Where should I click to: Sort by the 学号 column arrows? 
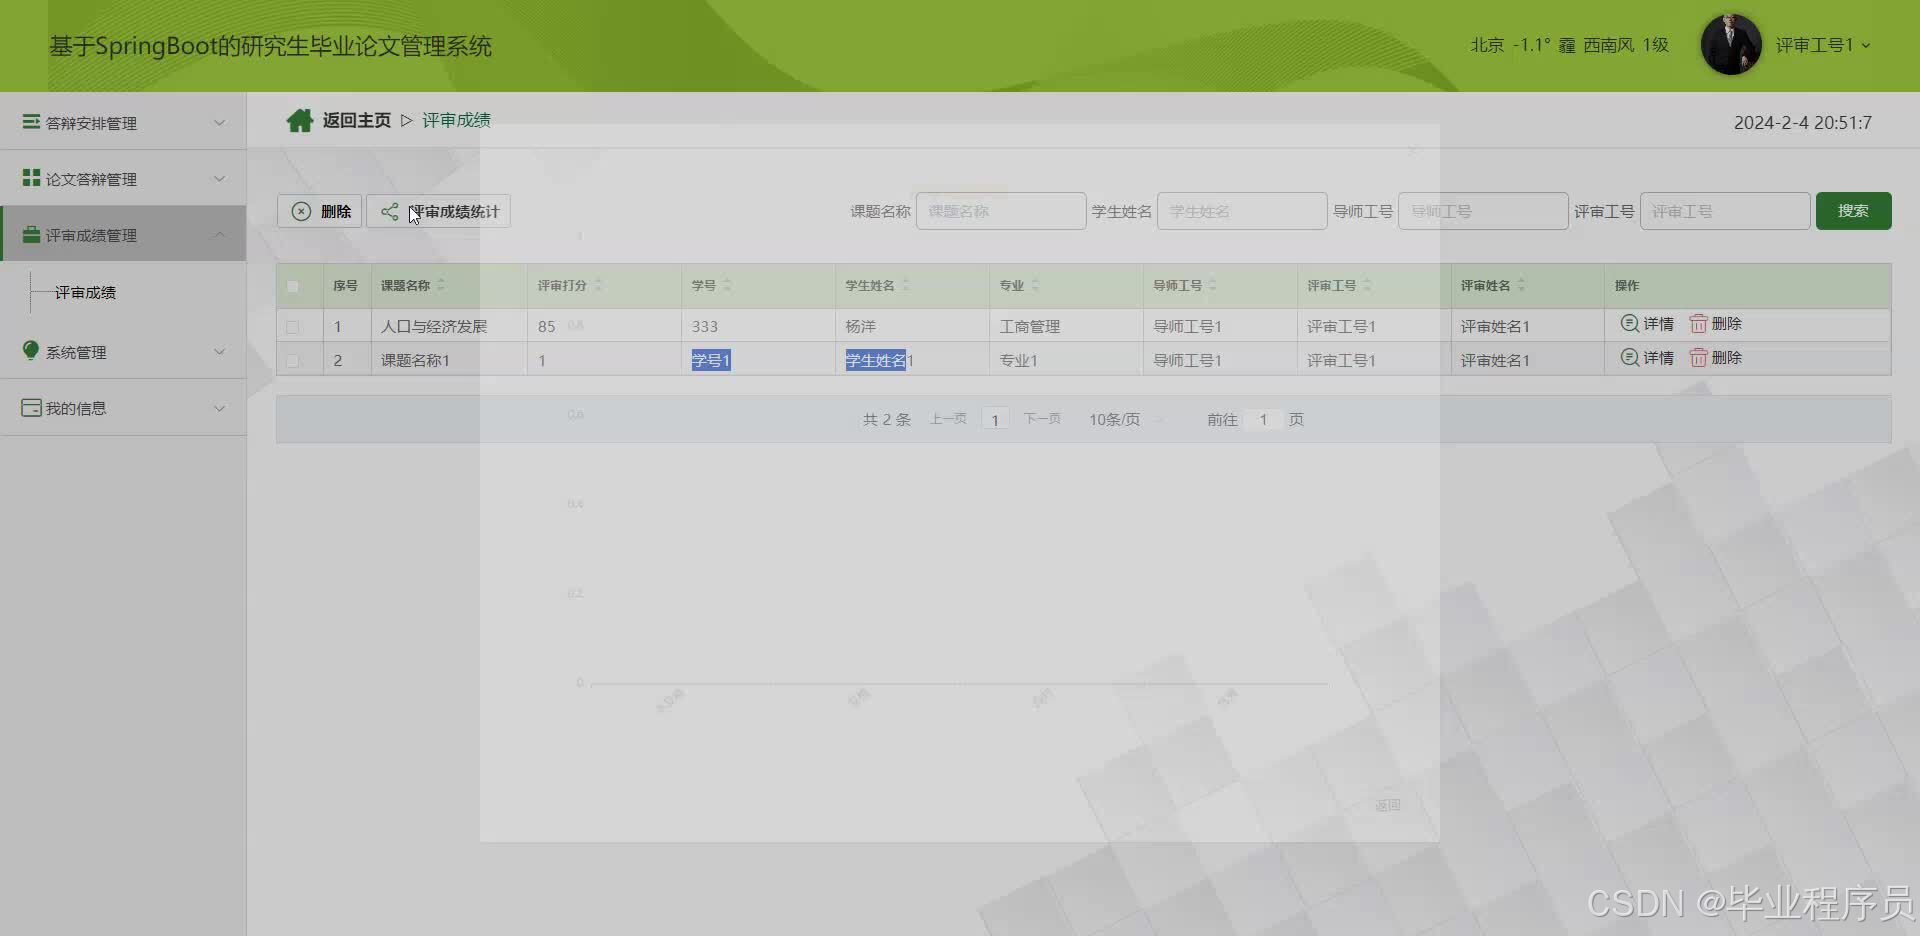pos(727,285)
